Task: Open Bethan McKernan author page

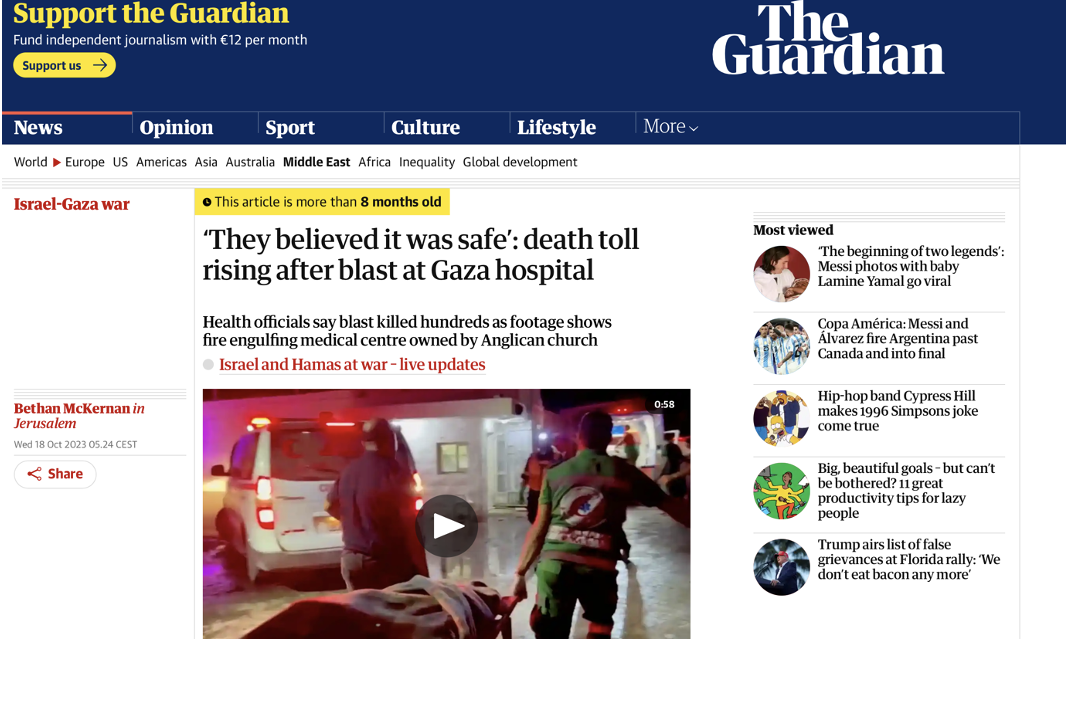Action: click(x=72, y=408)
